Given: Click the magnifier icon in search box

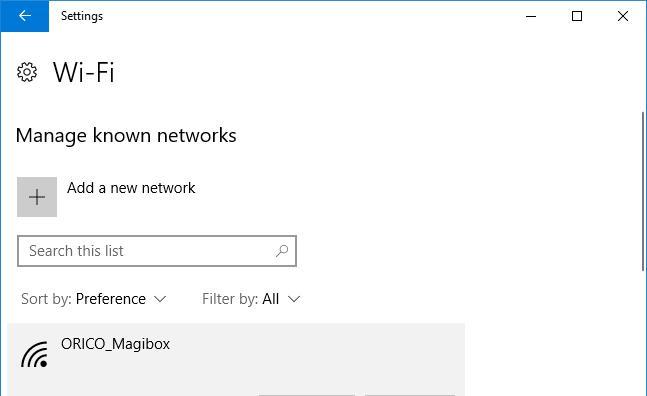Looking at the screenshot, I should [282, 250].
